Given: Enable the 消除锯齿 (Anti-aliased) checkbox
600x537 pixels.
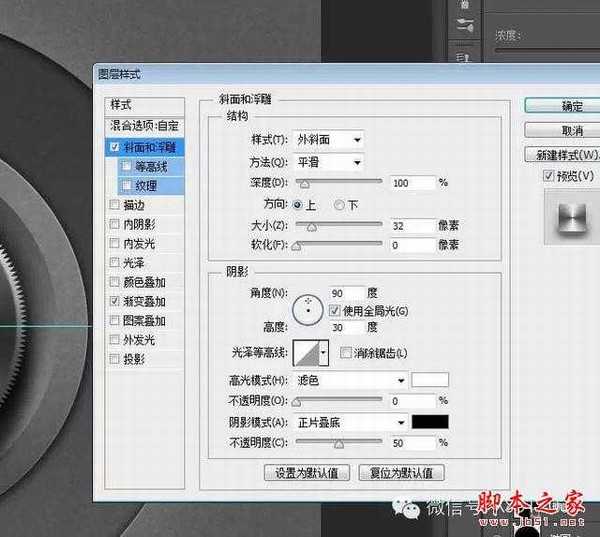Looking at the screenshot, I should pyautogui.click(x=346, y=353).
